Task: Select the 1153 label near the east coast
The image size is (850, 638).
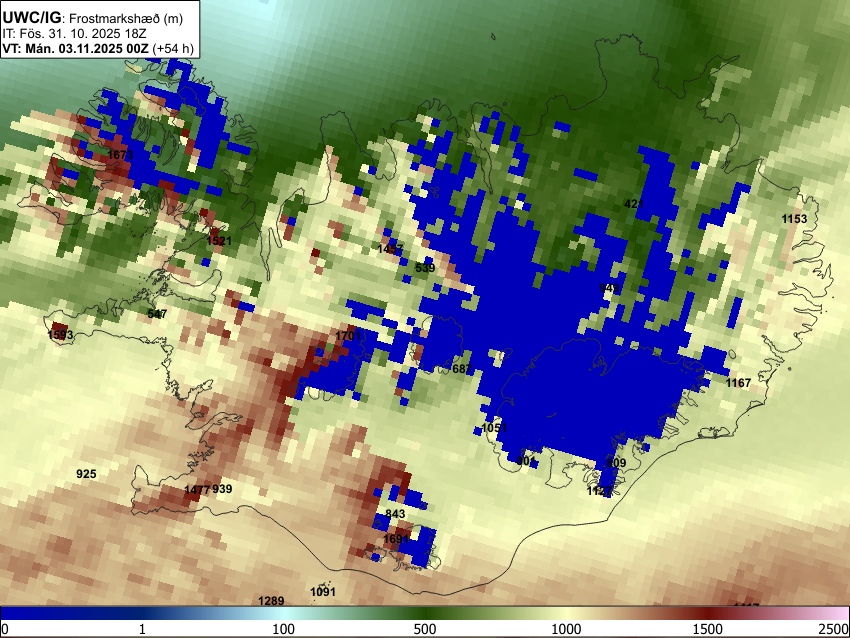Action: click(794, 219)
